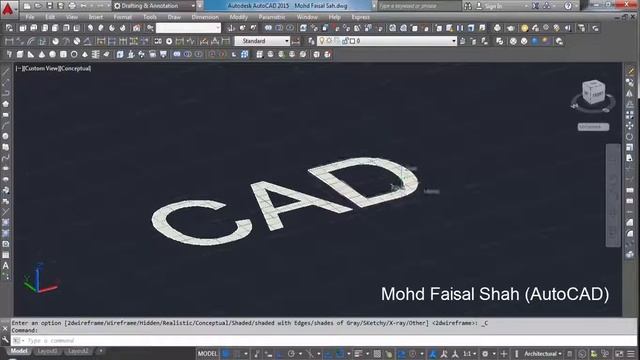The width and height of the screenshot is (640, 360).
Task: Click the Autodesk Exchange Apps X icon
Action: pos(535,6)
